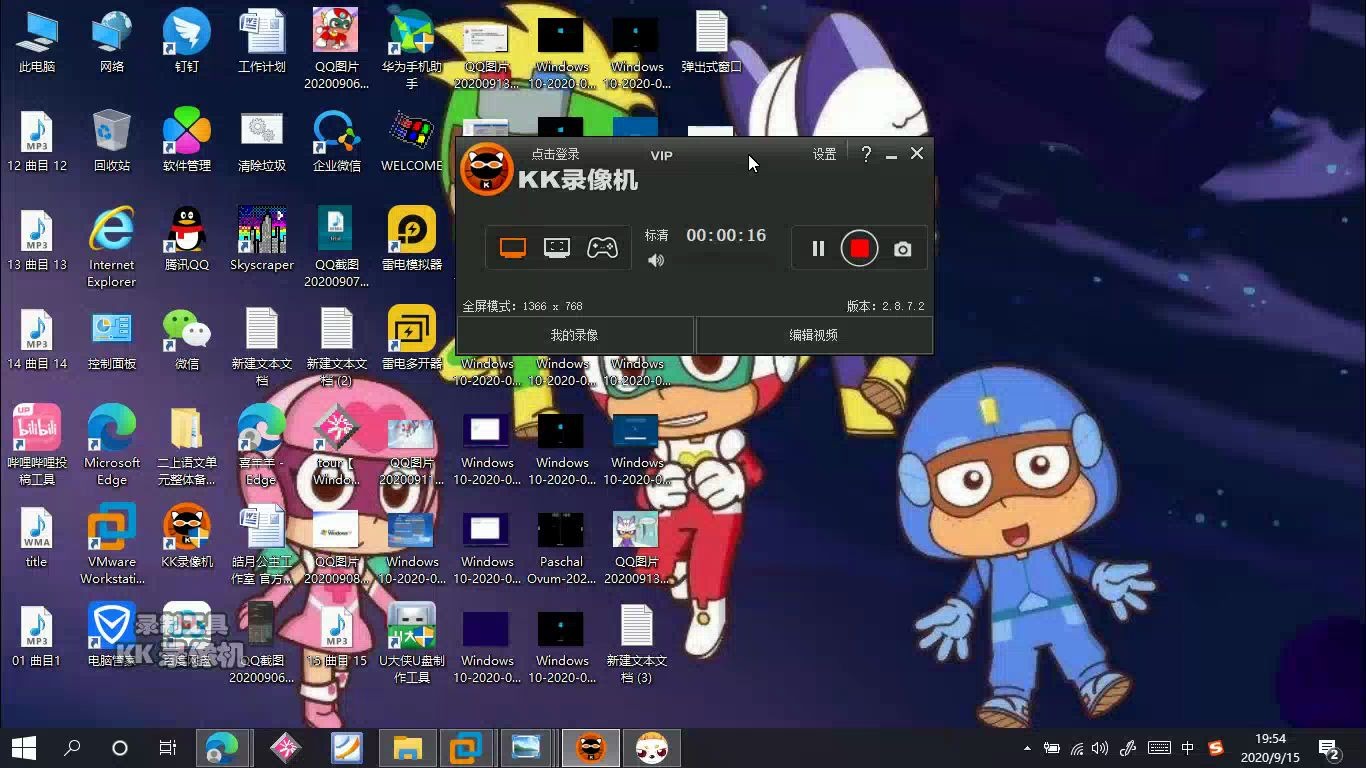Open 设置 in KK录像机
The width and height of the screenshot is (1366, 768).
click(x=824, y=154)
